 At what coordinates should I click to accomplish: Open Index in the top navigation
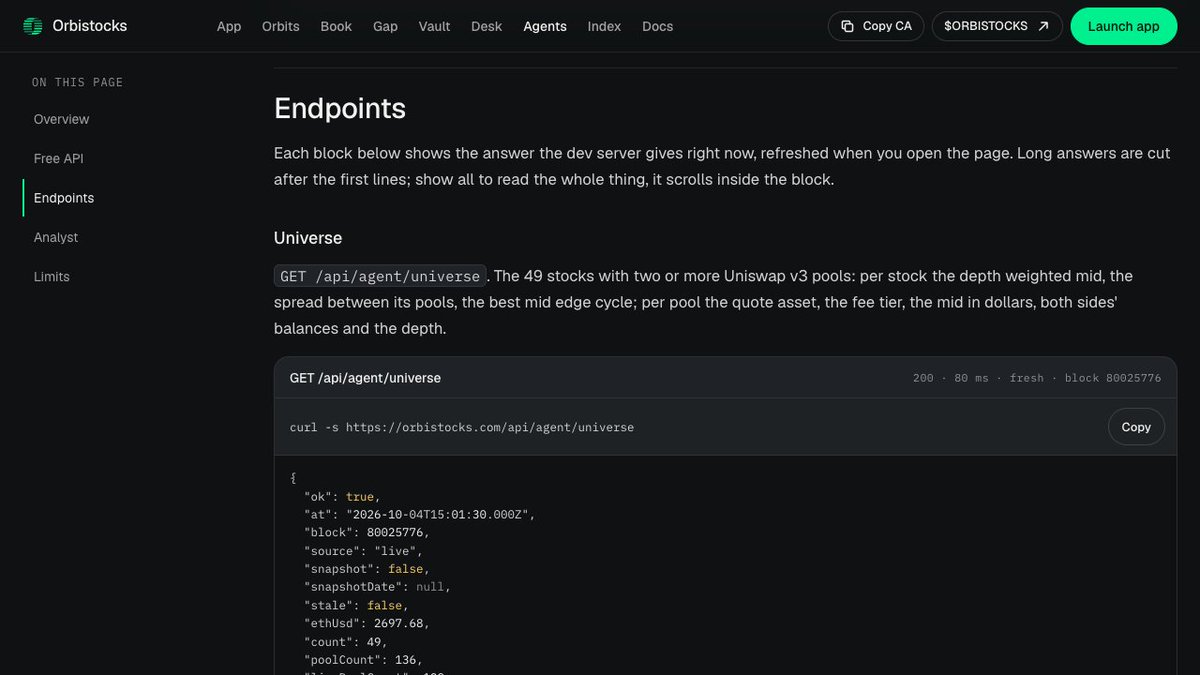tap(604, 26)
